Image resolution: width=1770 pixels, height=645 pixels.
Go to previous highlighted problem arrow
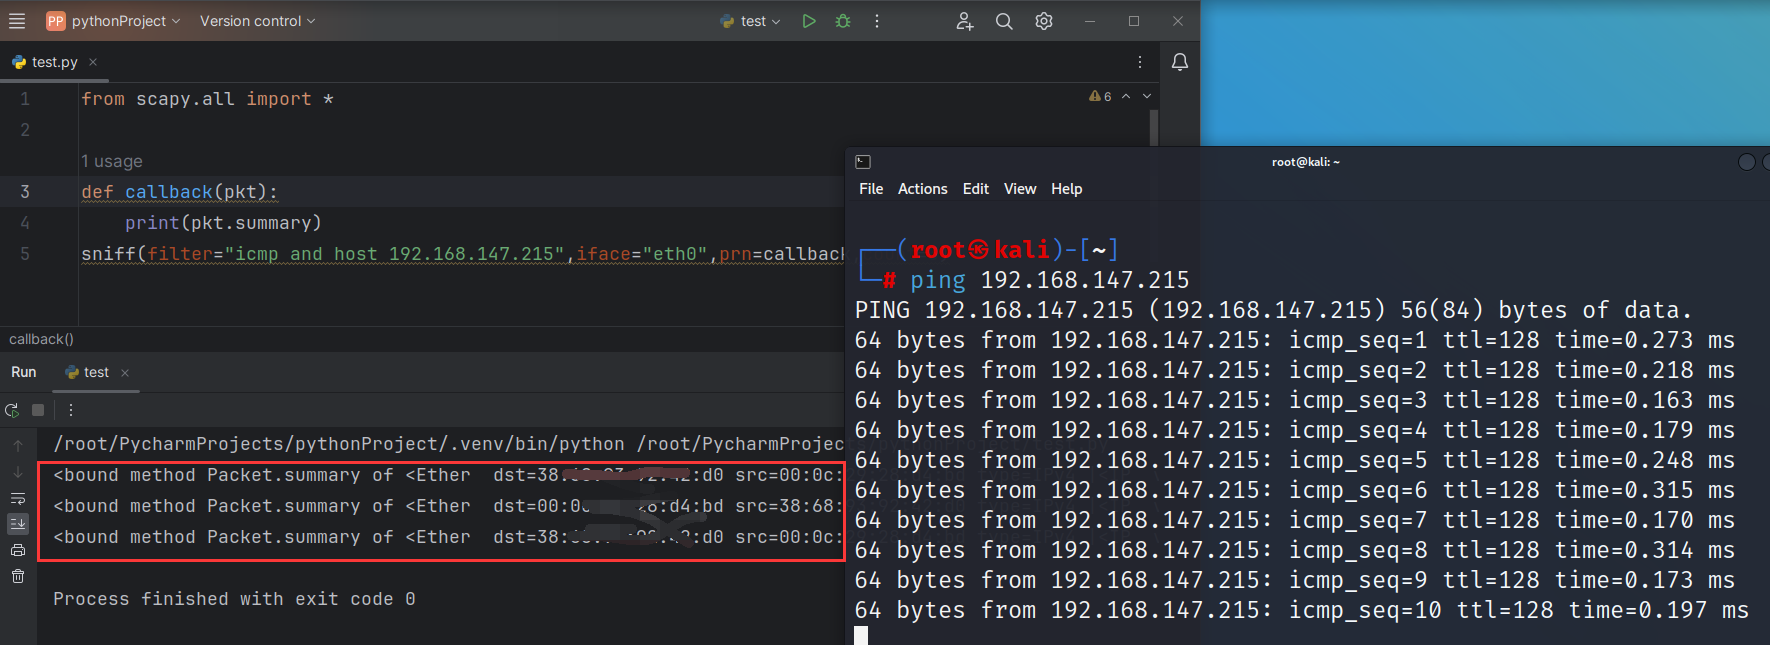pos(1126,96)
